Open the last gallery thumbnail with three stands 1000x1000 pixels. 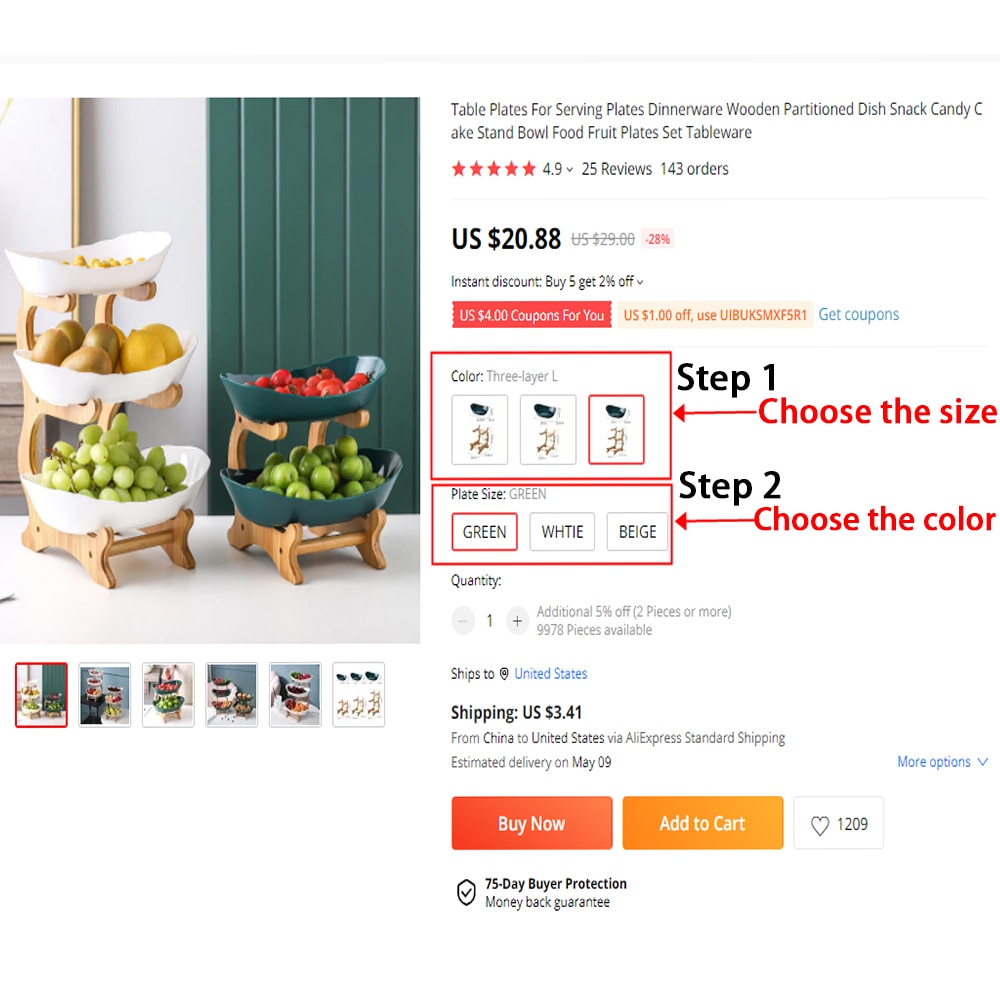tap(358, 695)
